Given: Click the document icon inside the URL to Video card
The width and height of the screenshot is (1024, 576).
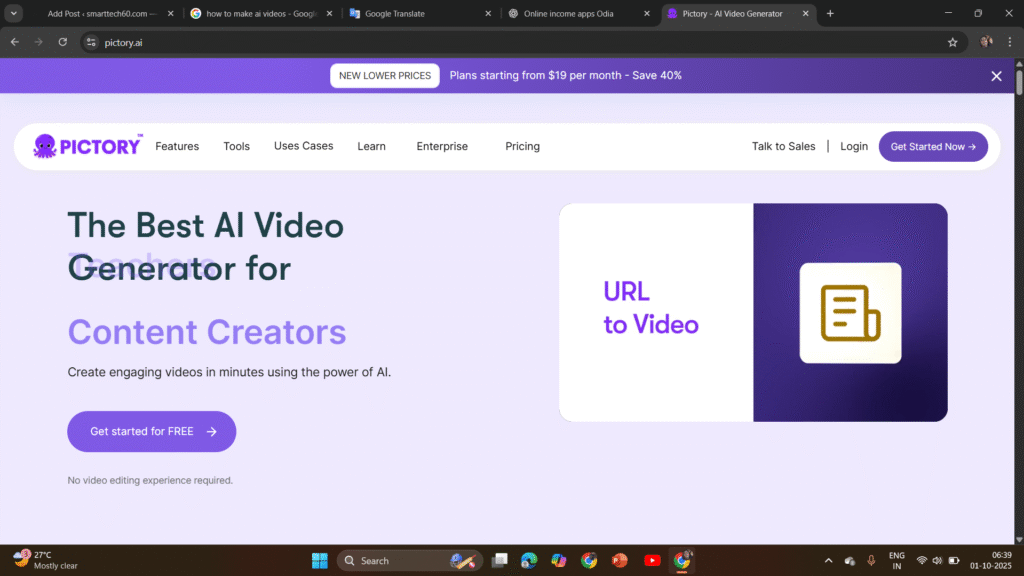Looking at the screenshot, I should (x=850, y=313).
